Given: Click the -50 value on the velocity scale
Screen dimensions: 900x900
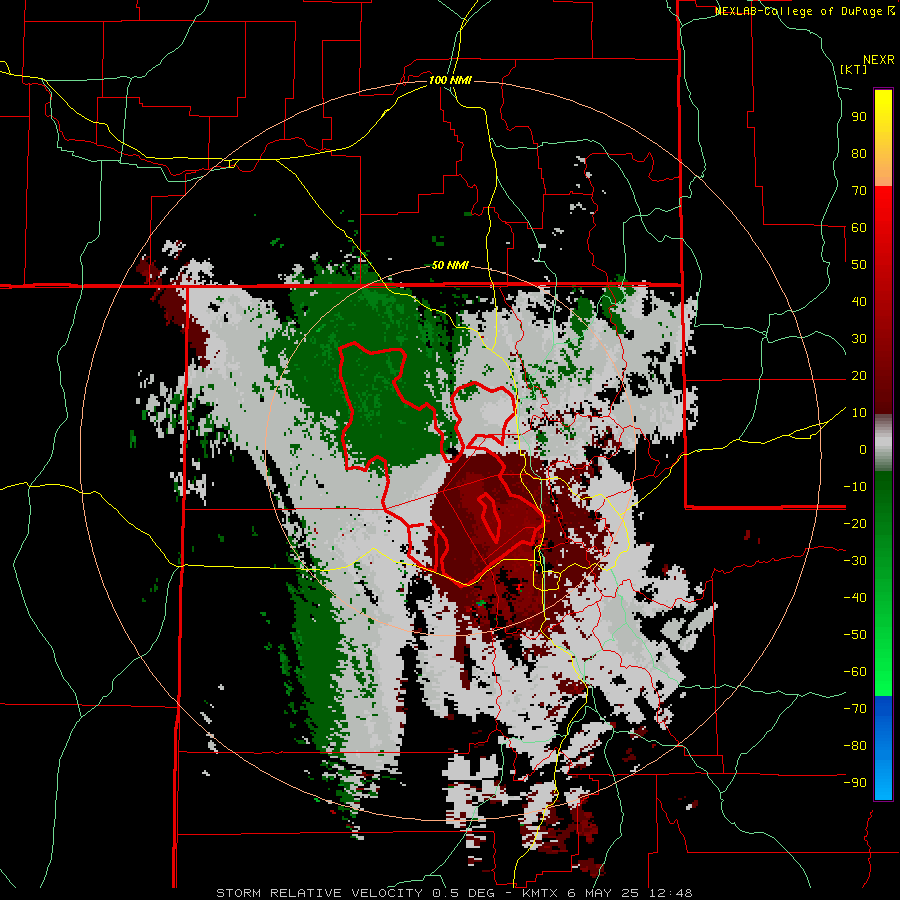Looking at the screenshot, I should [855, 634].
